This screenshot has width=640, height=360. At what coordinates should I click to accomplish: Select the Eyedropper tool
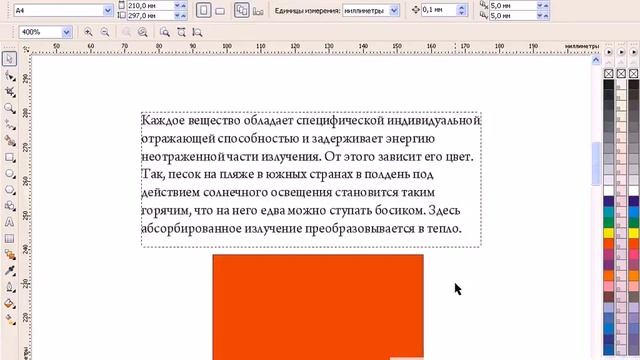click(x=9, y=271)
